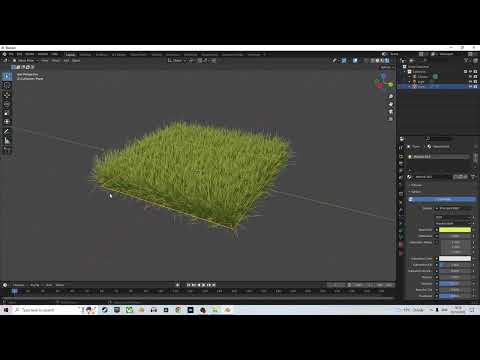Click the viewport pan hand icon

[x=391, y=104]
